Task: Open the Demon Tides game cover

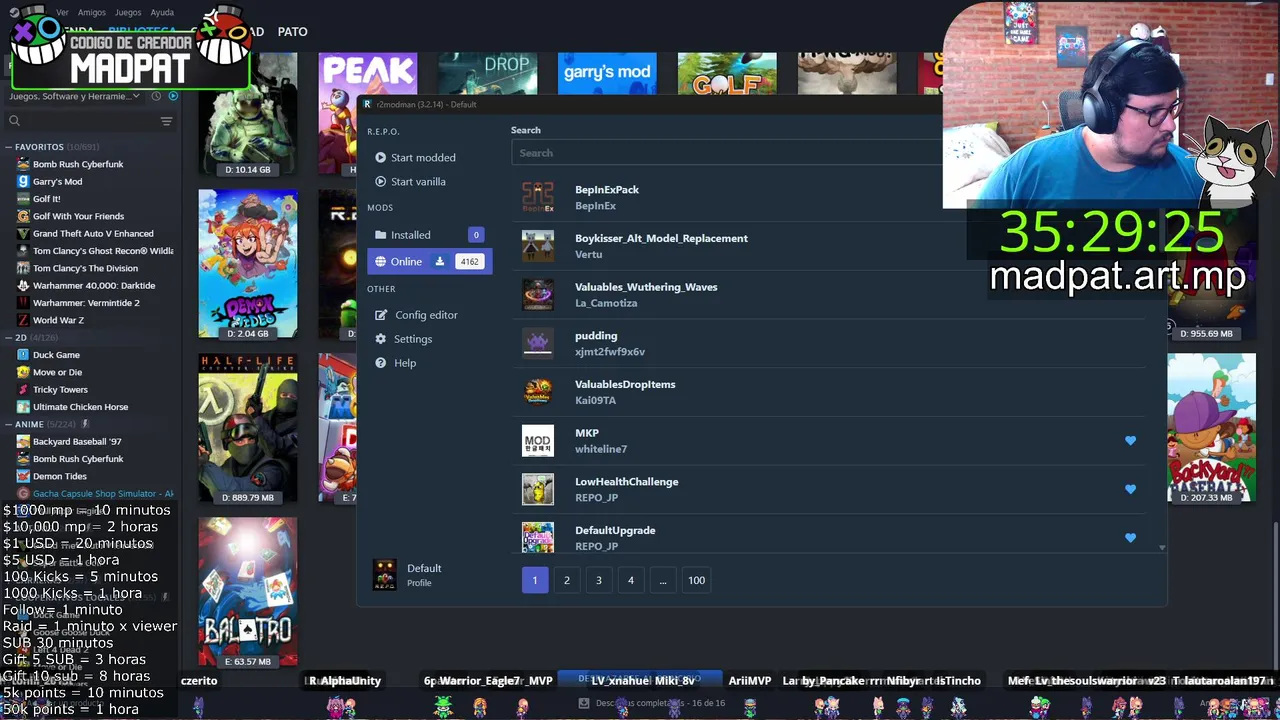Action: [248, 264]
